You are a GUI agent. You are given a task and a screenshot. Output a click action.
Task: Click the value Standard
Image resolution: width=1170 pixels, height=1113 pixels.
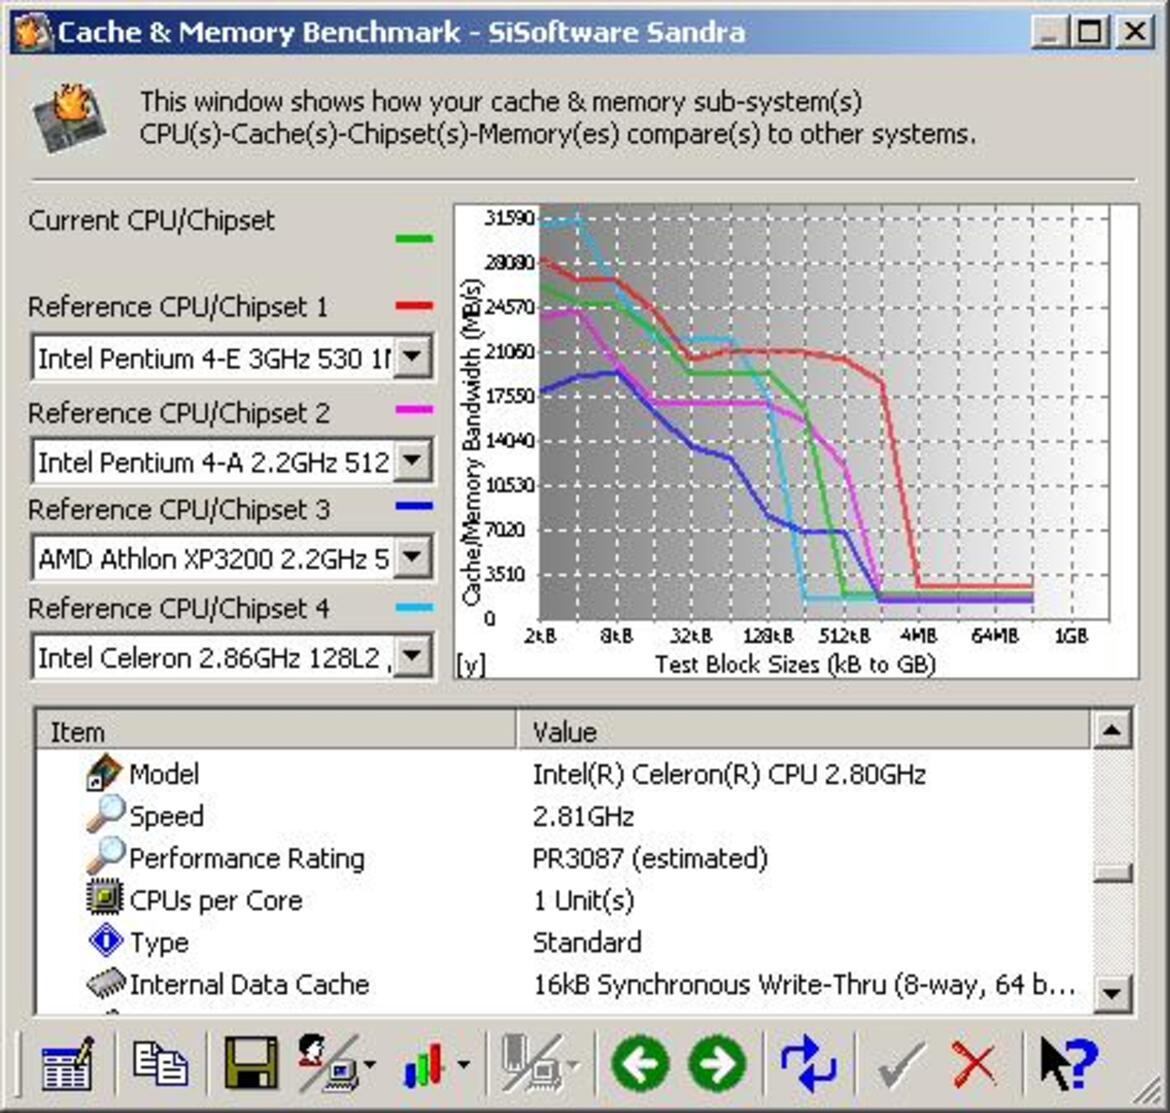[x=586, y=942]
